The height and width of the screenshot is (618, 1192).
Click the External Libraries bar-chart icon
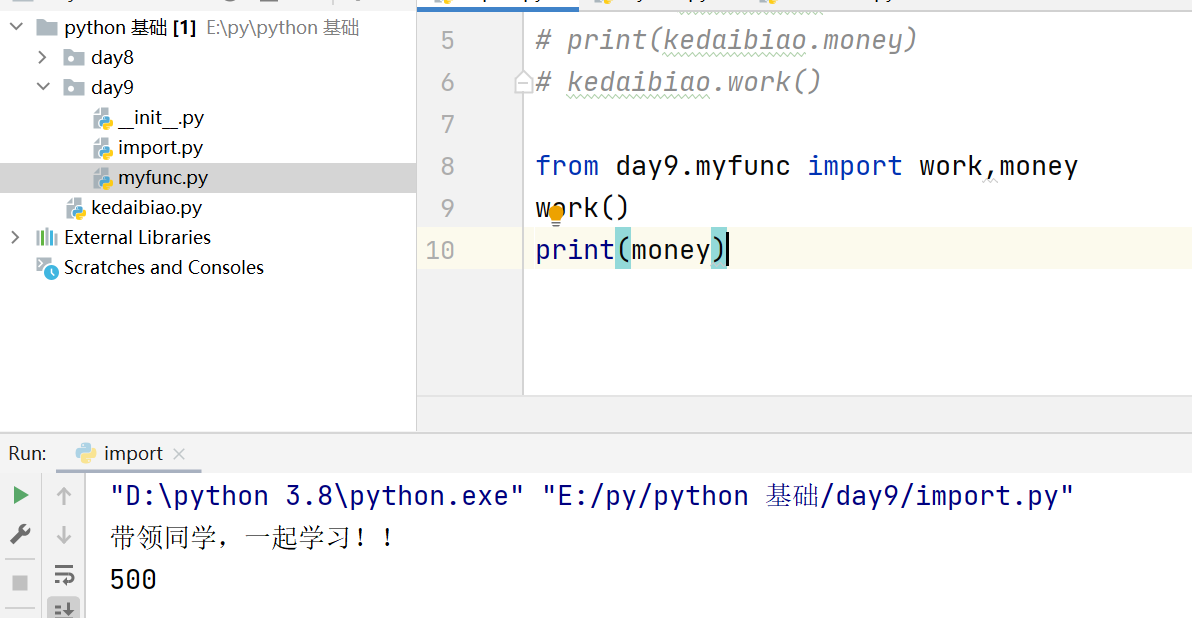tap(47, 237)
